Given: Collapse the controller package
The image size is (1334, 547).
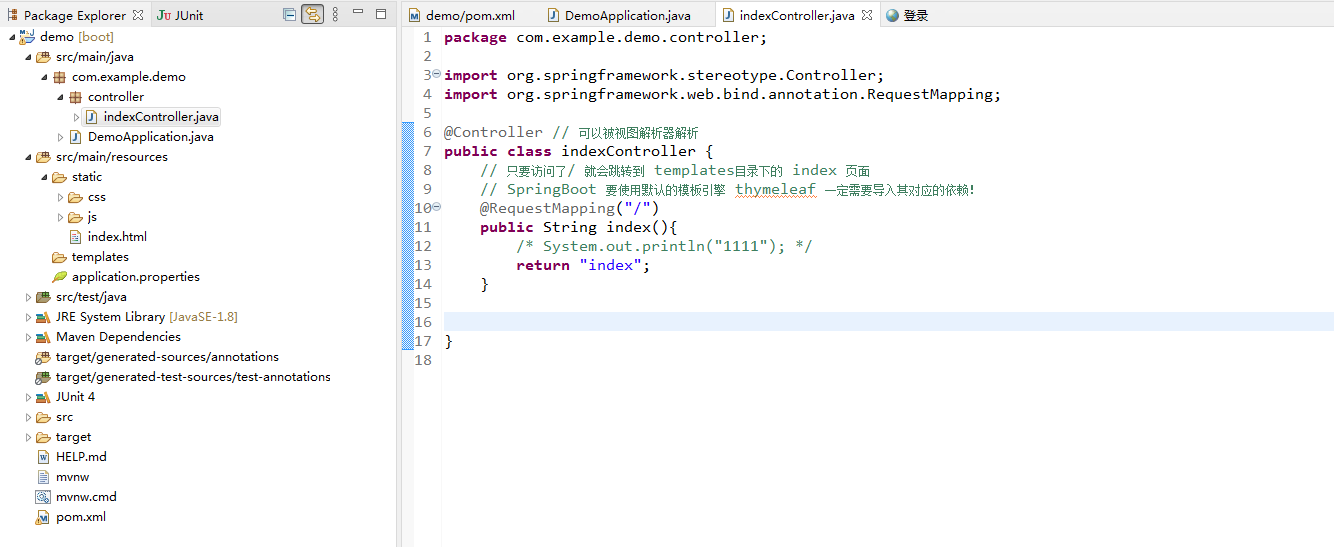Looking at the screenshot, I should coord(60,97).
